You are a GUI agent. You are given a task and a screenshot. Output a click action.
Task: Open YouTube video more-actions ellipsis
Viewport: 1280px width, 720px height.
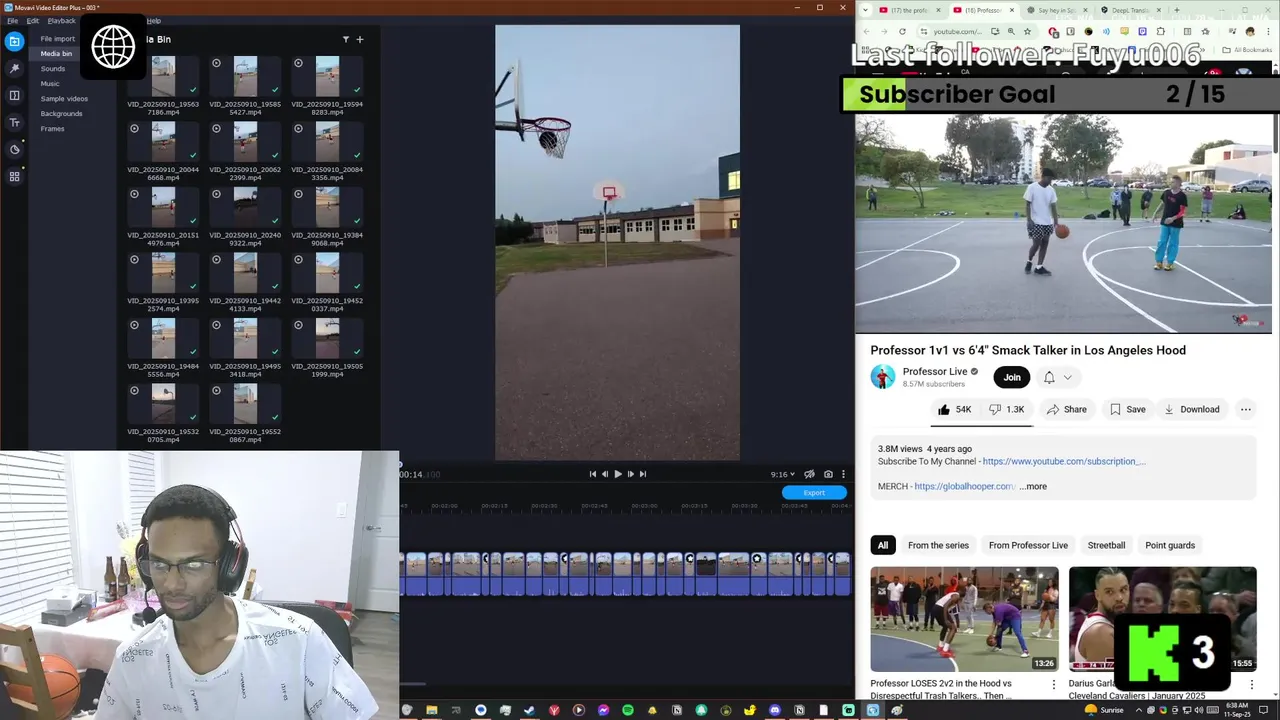click(1246, 409)
